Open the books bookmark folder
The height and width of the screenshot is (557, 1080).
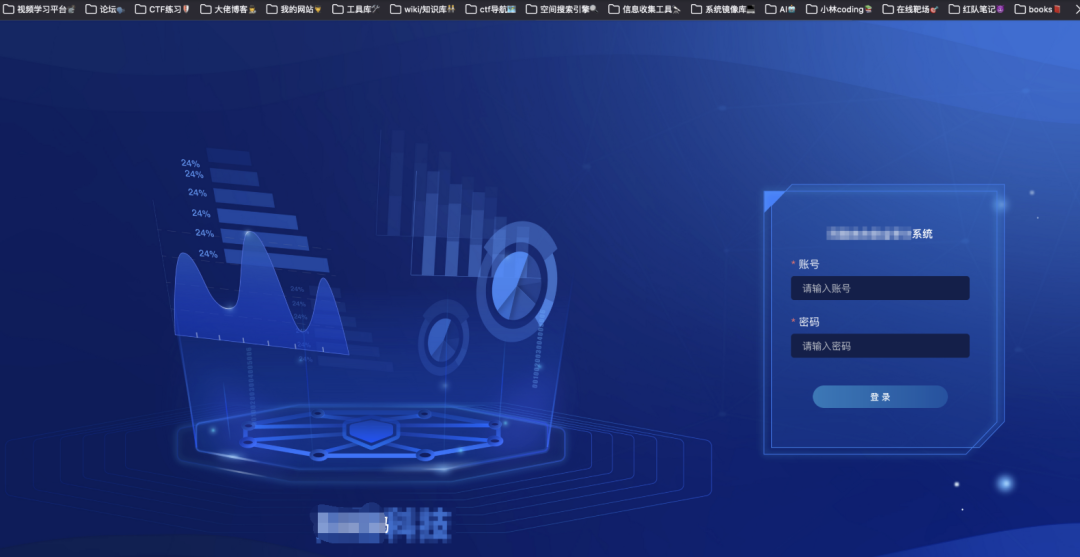(x=1037, y=10)
